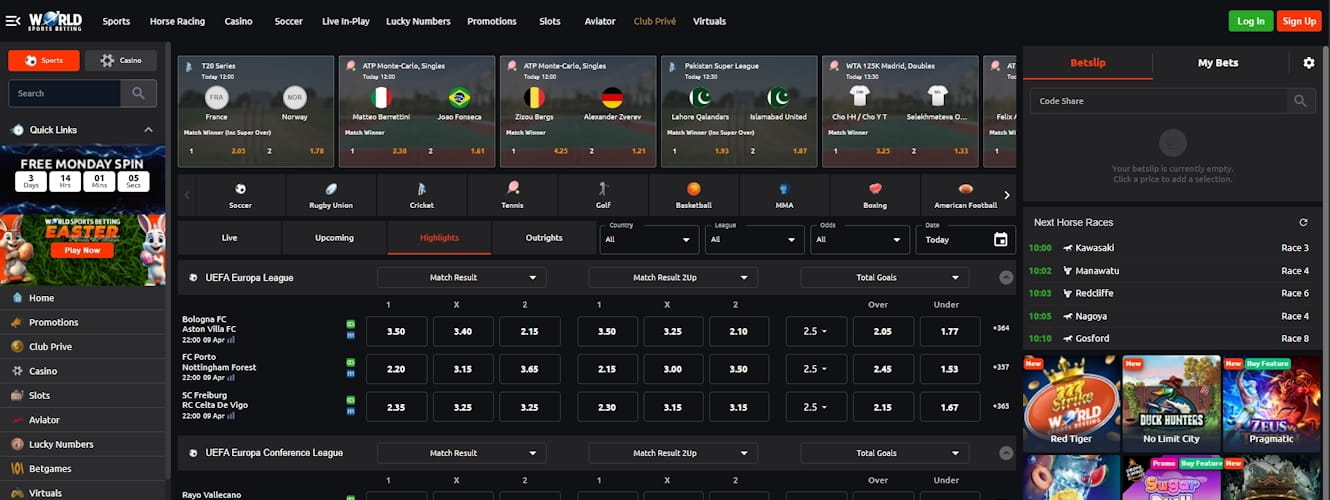Open Europa League Match Result 2Up dropdown
Screen dimensions: 1330x500
(673, 278)
